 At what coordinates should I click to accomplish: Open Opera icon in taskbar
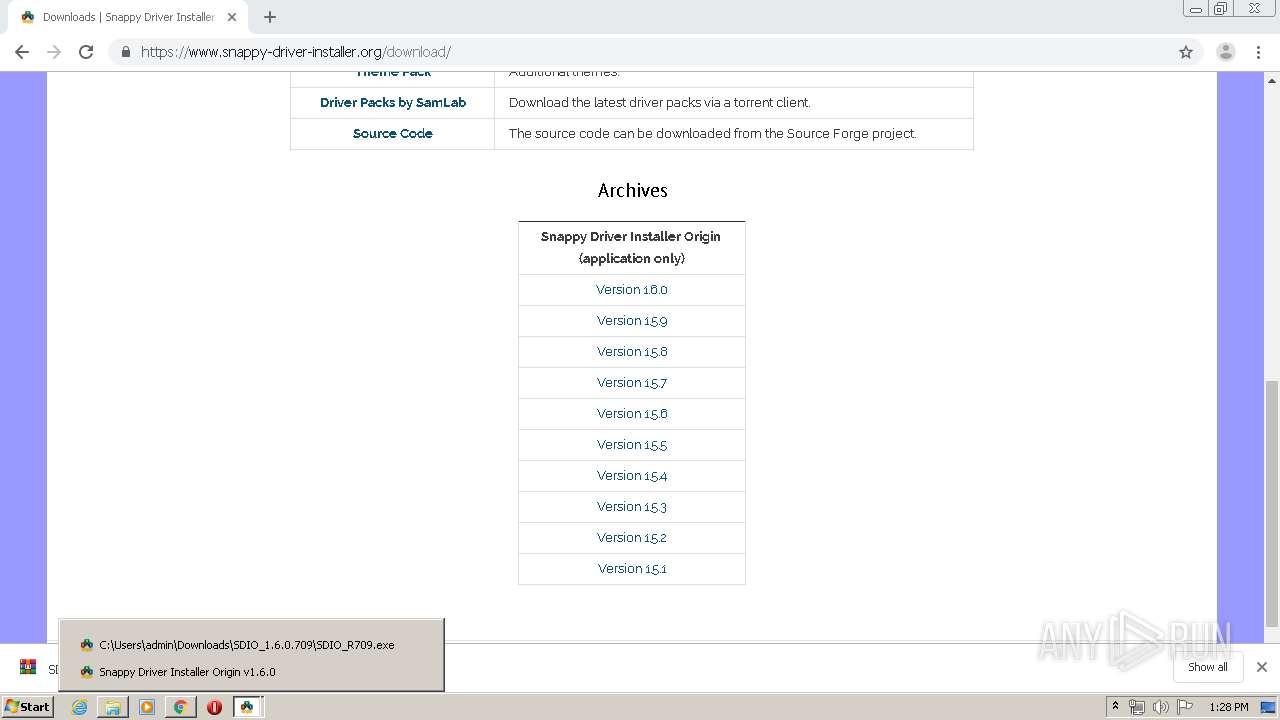click(x=214, y=707)
